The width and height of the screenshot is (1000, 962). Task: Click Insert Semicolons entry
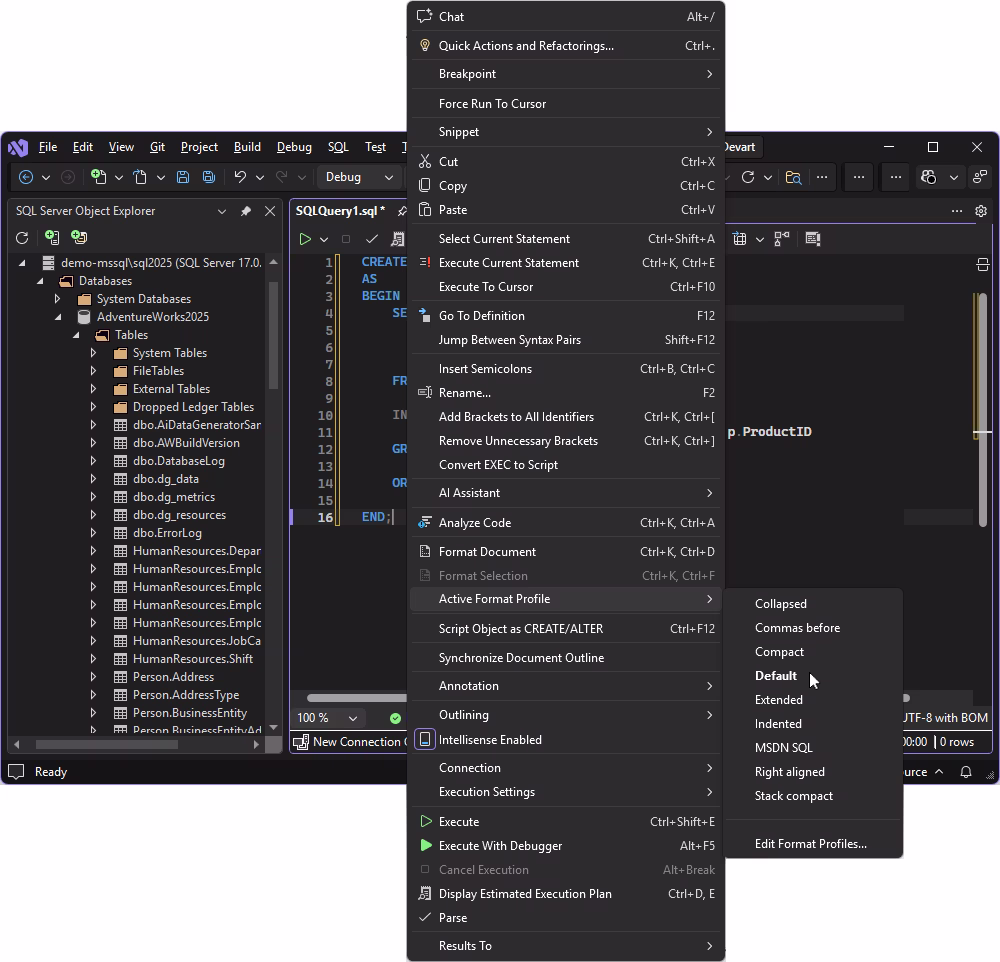[566, 369]
